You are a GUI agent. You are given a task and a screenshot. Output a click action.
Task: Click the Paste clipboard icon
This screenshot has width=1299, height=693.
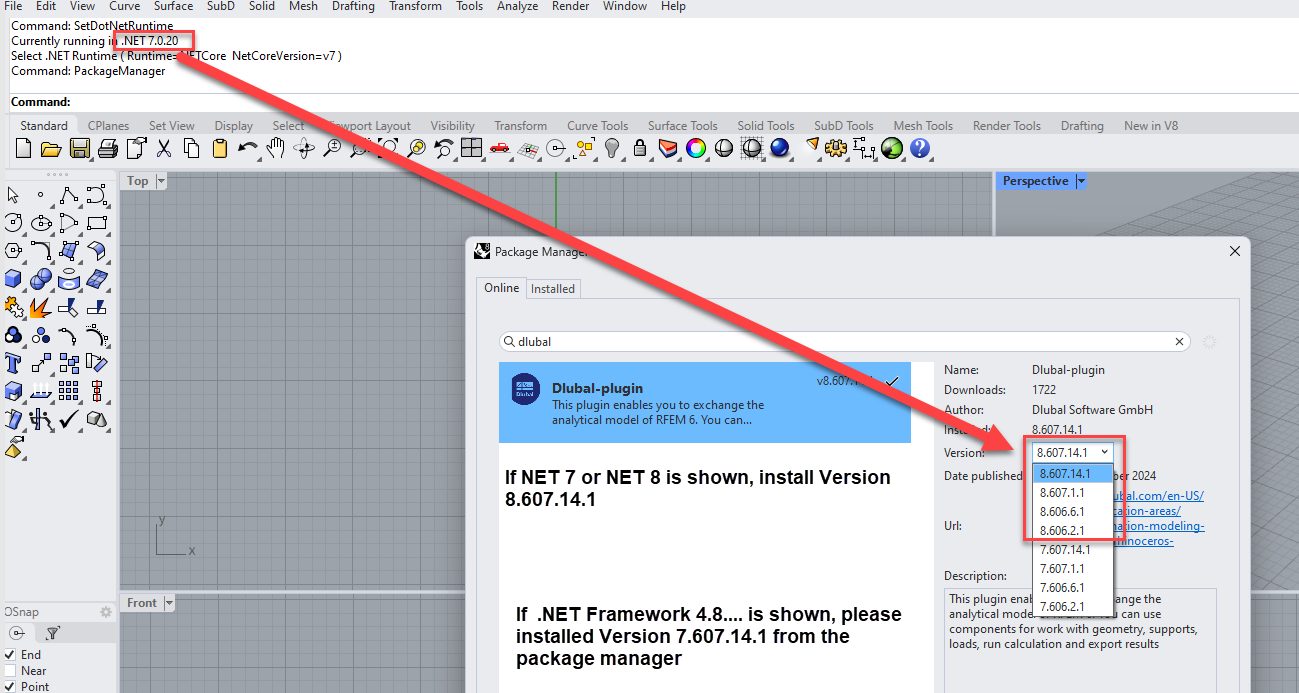click(x=220, y=149)
